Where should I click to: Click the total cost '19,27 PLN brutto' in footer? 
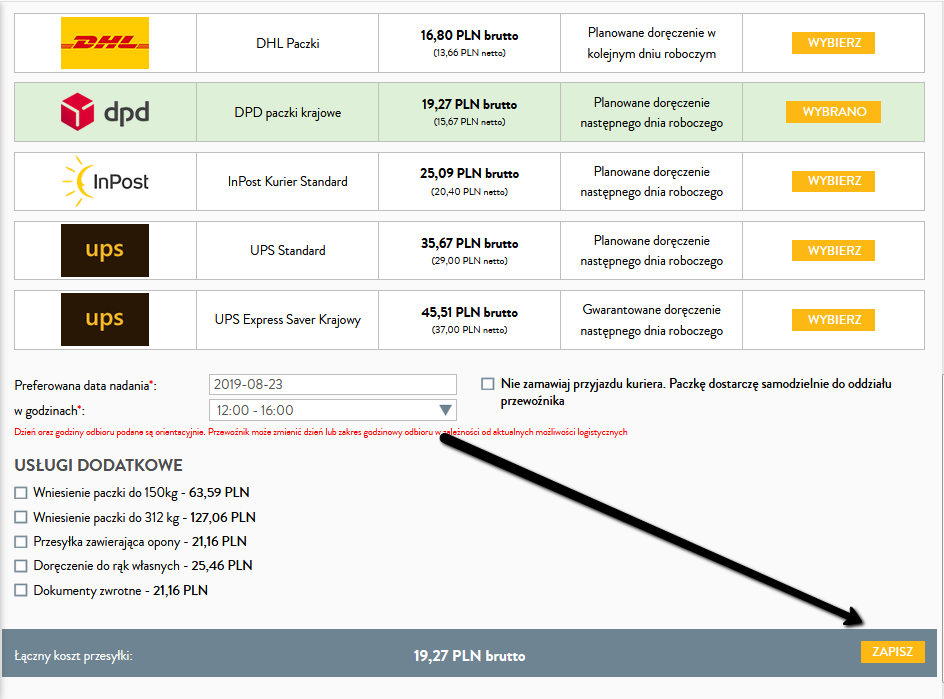(470, 656)
